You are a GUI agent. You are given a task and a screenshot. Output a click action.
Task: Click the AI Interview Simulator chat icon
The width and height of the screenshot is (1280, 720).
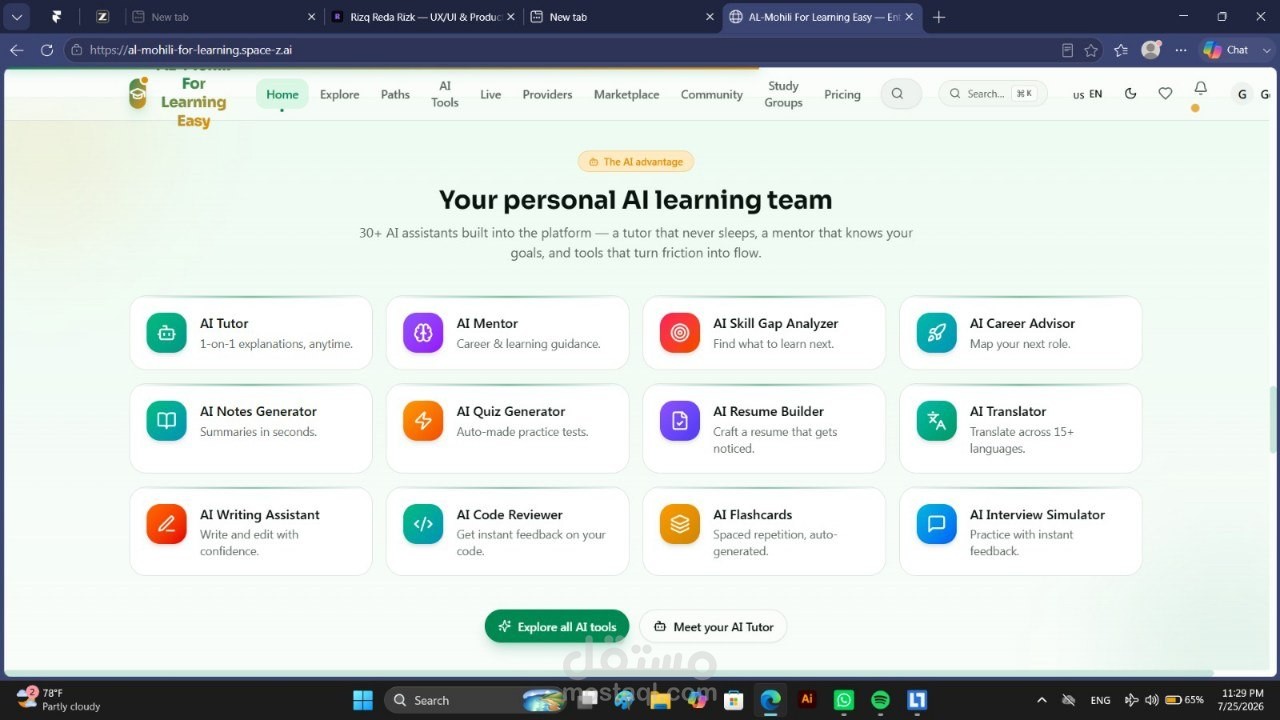click(x=936, y=524)
